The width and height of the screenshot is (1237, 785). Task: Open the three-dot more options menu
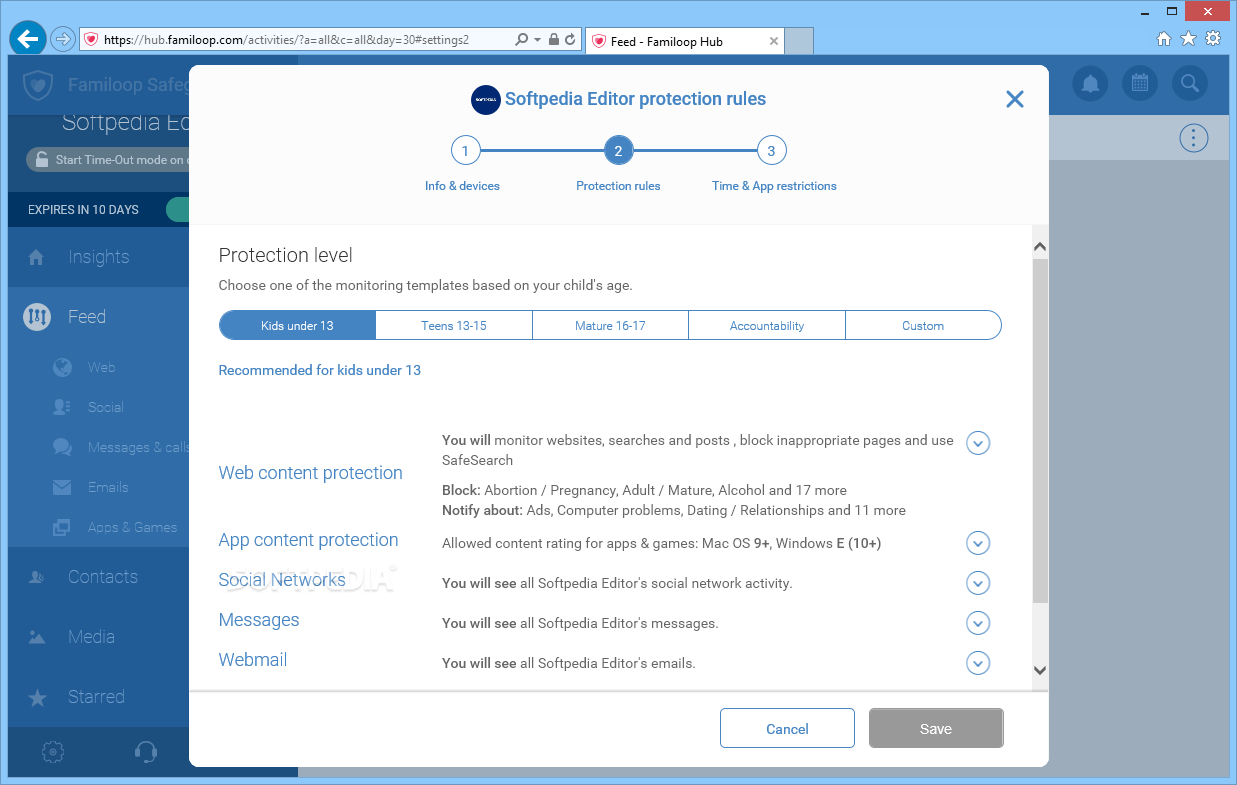point(1193,138)
